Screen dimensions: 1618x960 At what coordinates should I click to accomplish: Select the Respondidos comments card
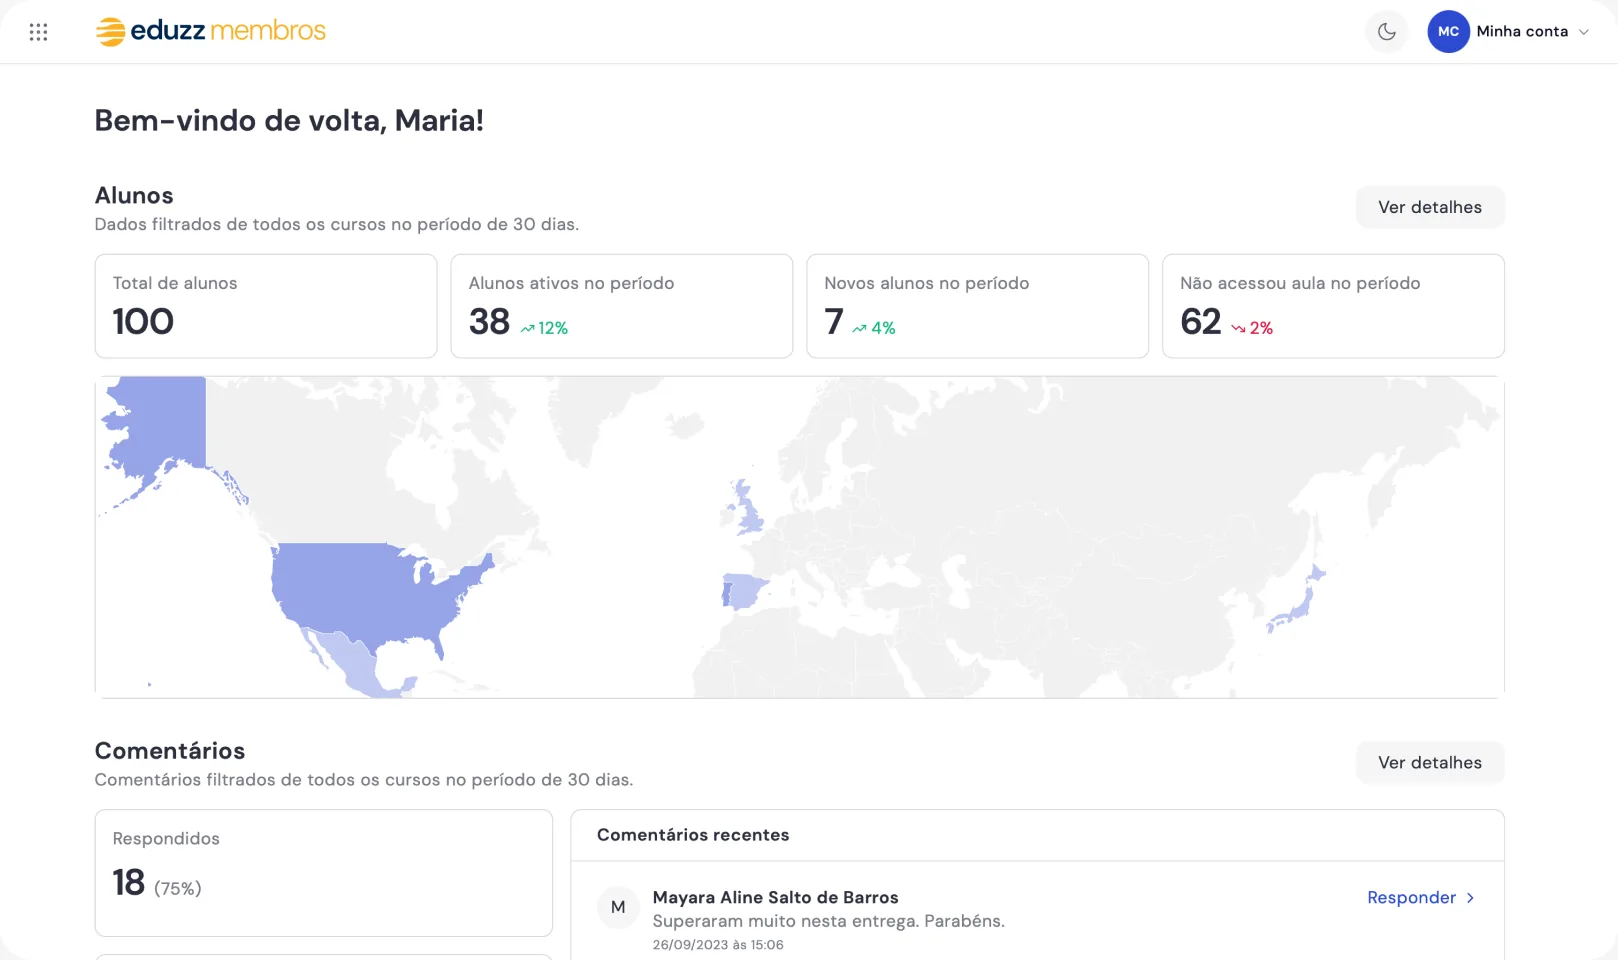click(x=324, y=873)
